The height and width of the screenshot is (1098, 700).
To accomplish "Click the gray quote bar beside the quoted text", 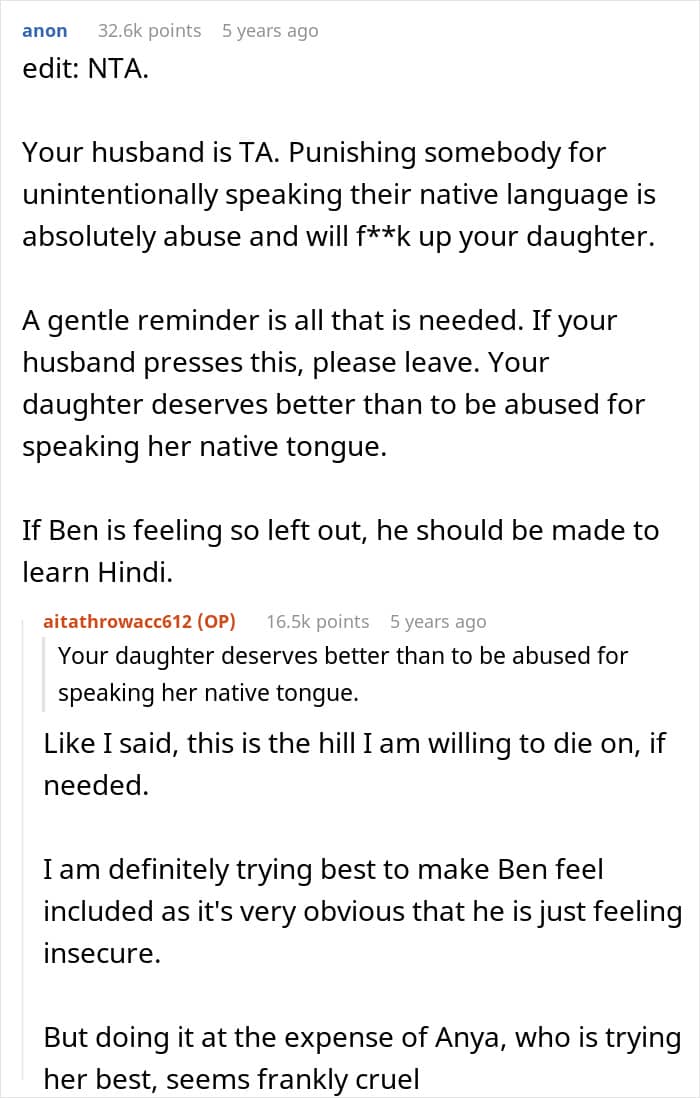I will (46, 674).
